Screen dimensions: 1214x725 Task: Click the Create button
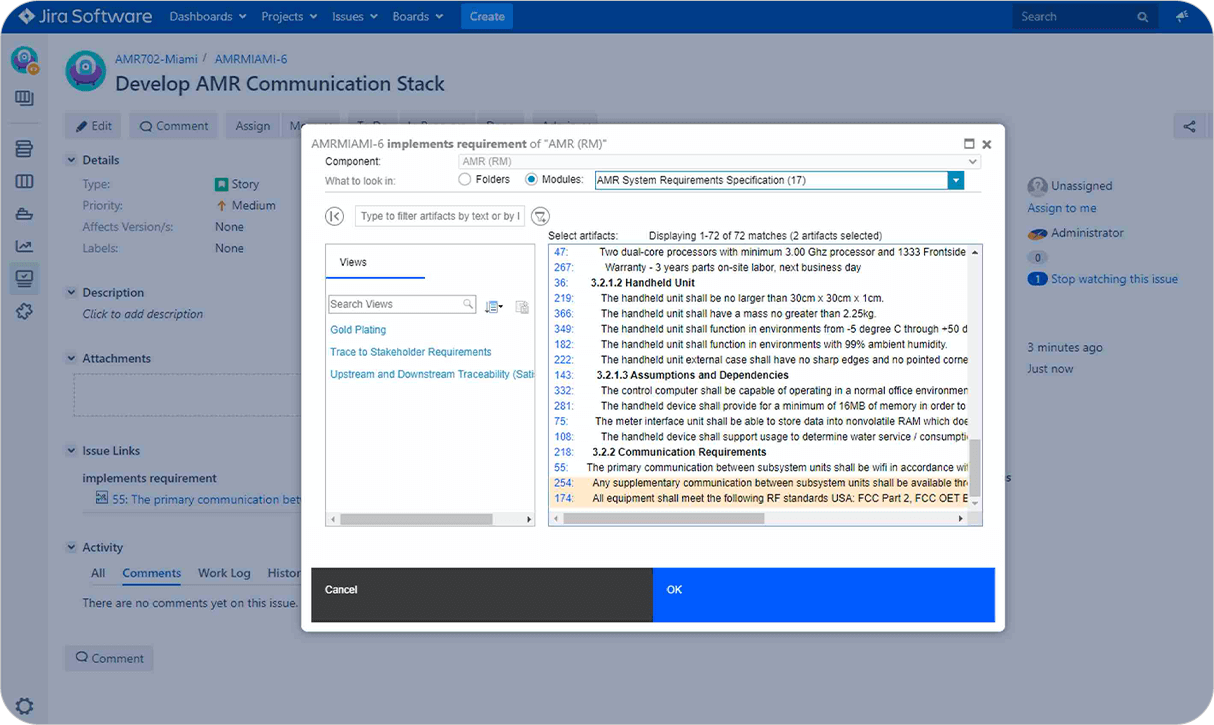[x=487, y=16]
